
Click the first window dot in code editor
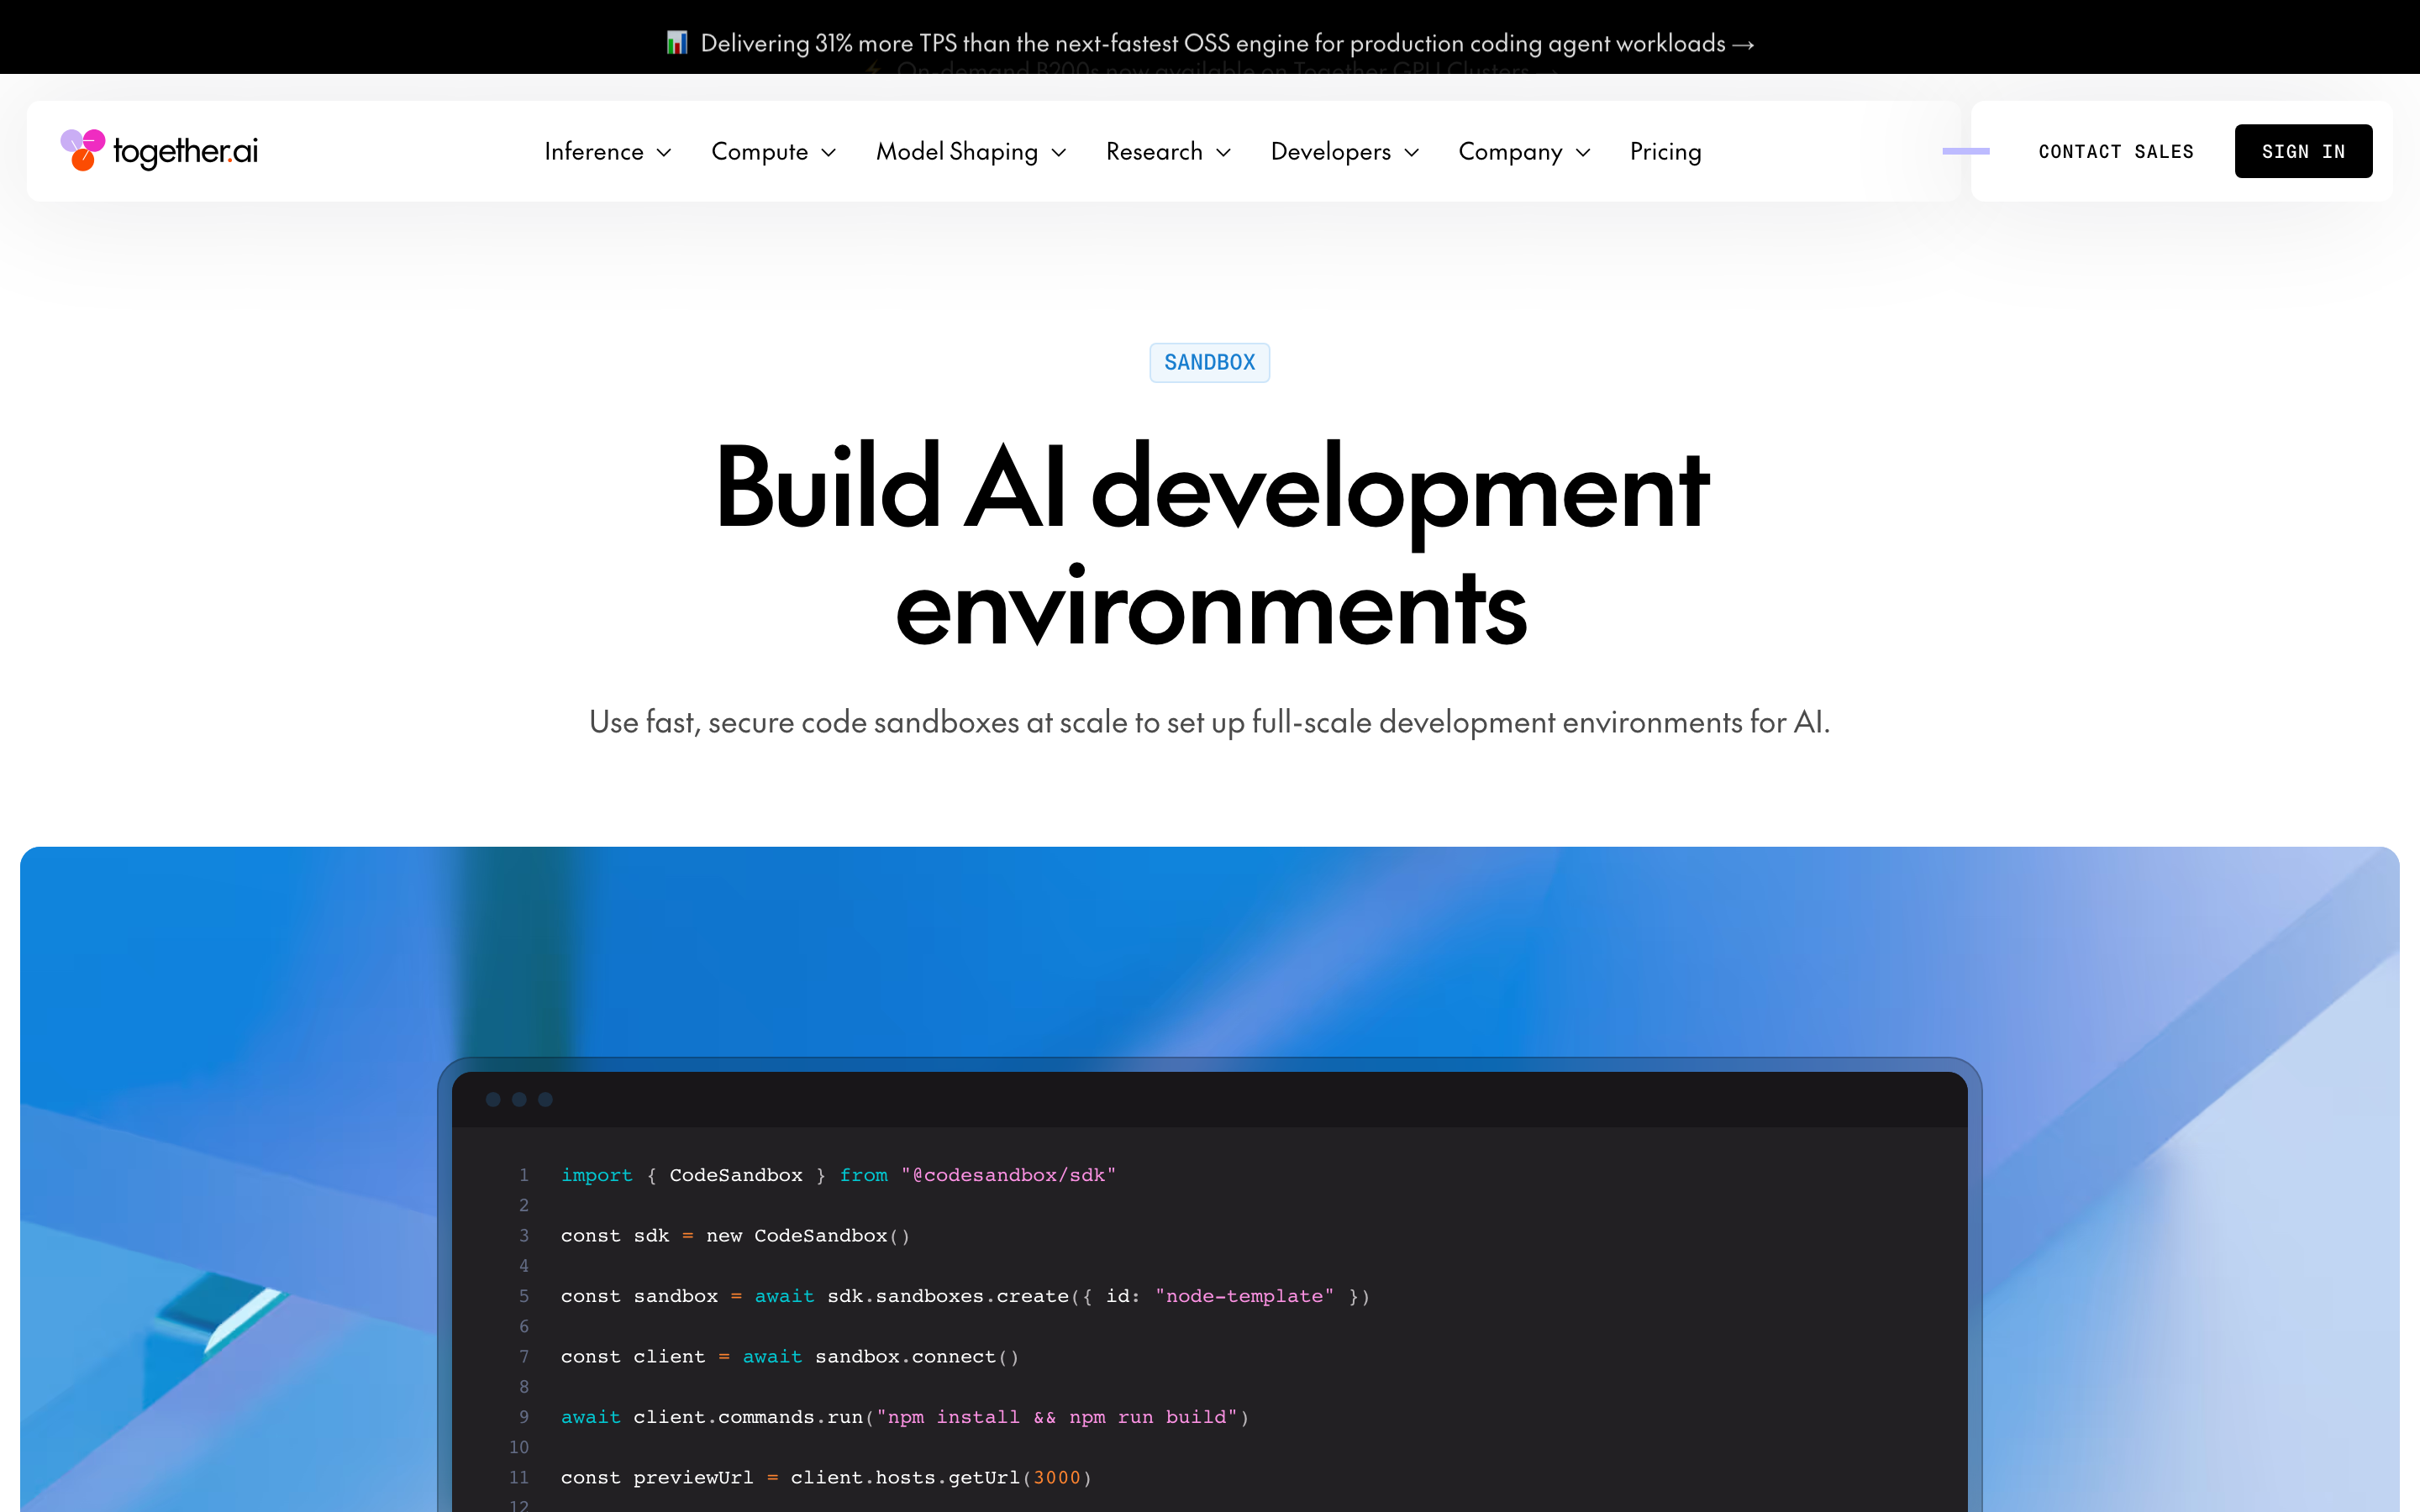(x=493, y=1099)
